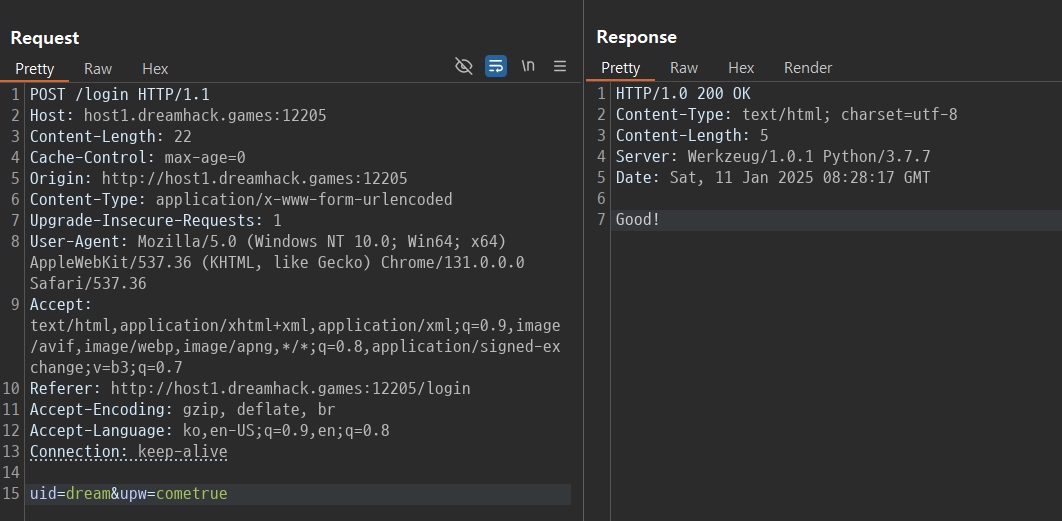
Task: Open the Response Render tab
Action: [x=808, y=68]
